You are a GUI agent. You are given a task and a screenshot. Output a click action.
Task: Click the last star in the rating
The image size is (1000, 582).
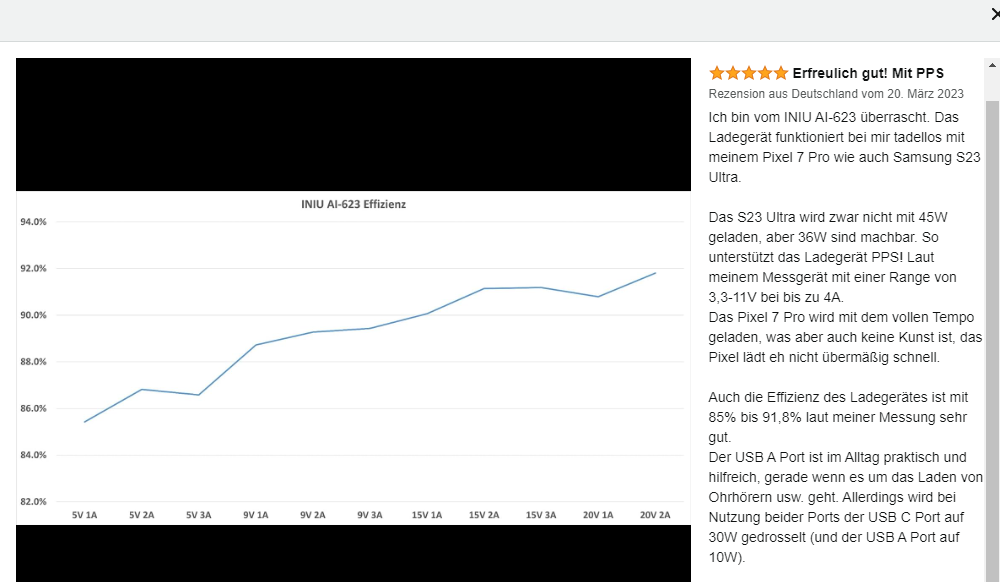[x=781, y=73]
